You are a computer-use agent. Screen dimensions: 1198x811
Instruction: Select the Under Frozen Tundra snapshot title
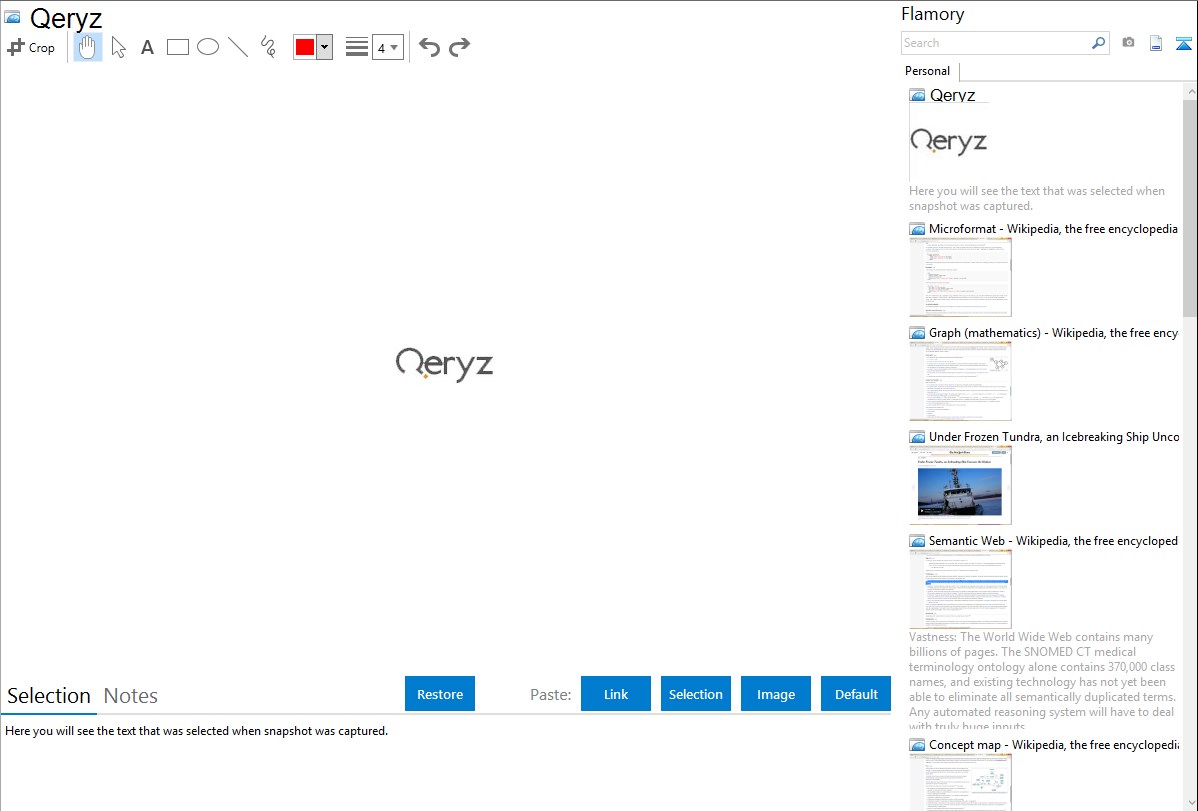(x=1054, y=436)
